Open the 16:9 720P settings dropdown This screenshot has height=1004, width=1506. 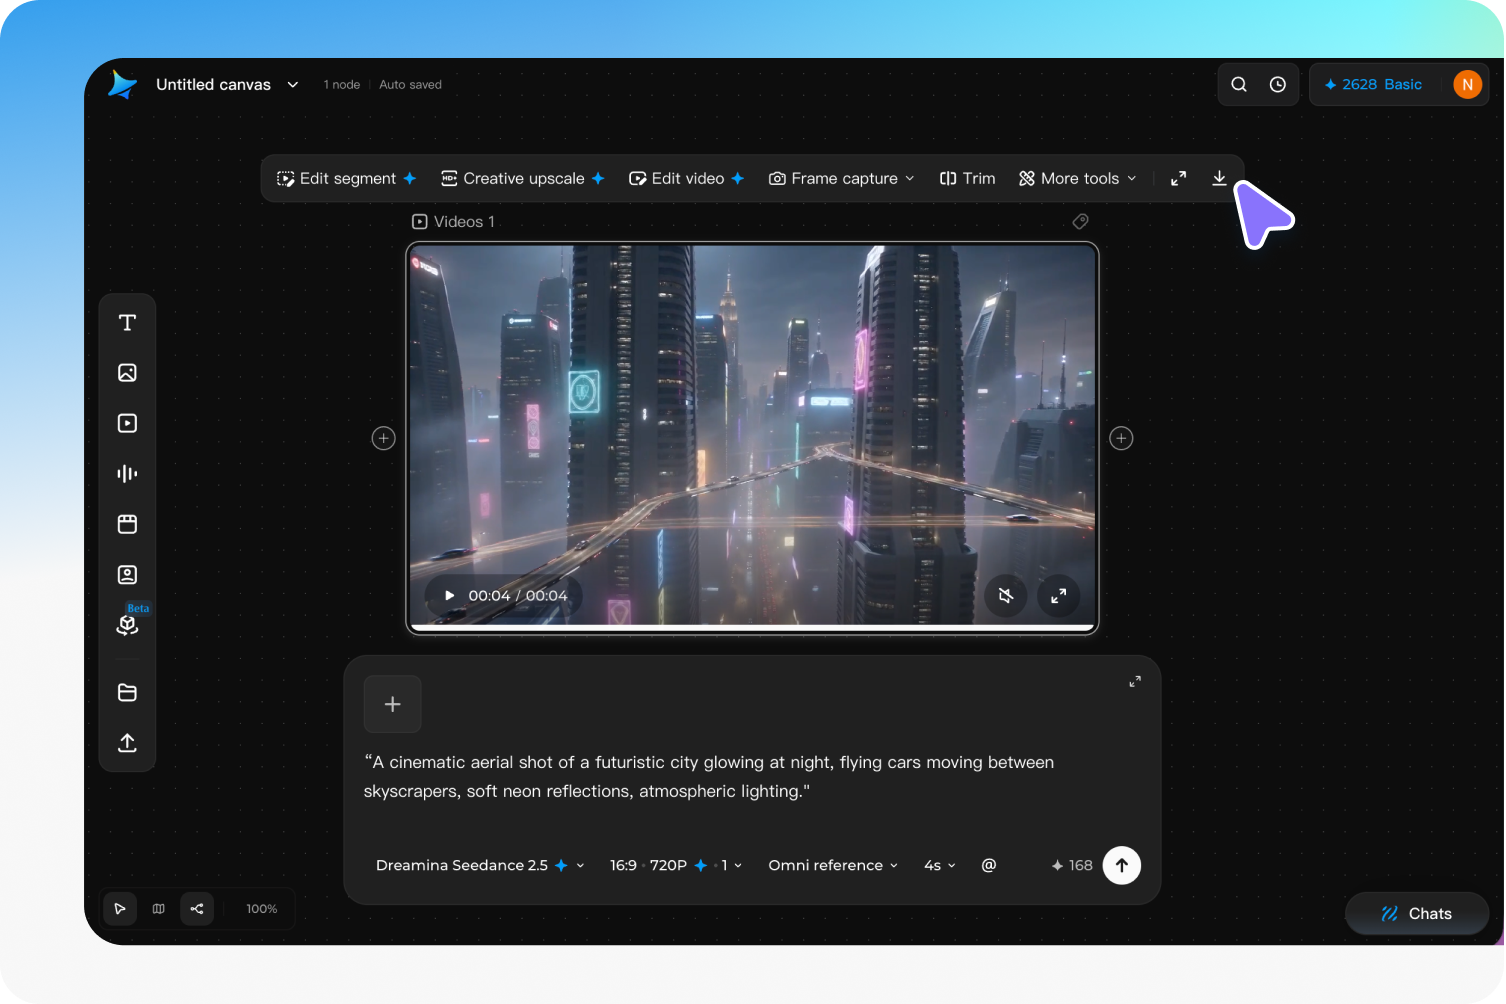(676, 865)
